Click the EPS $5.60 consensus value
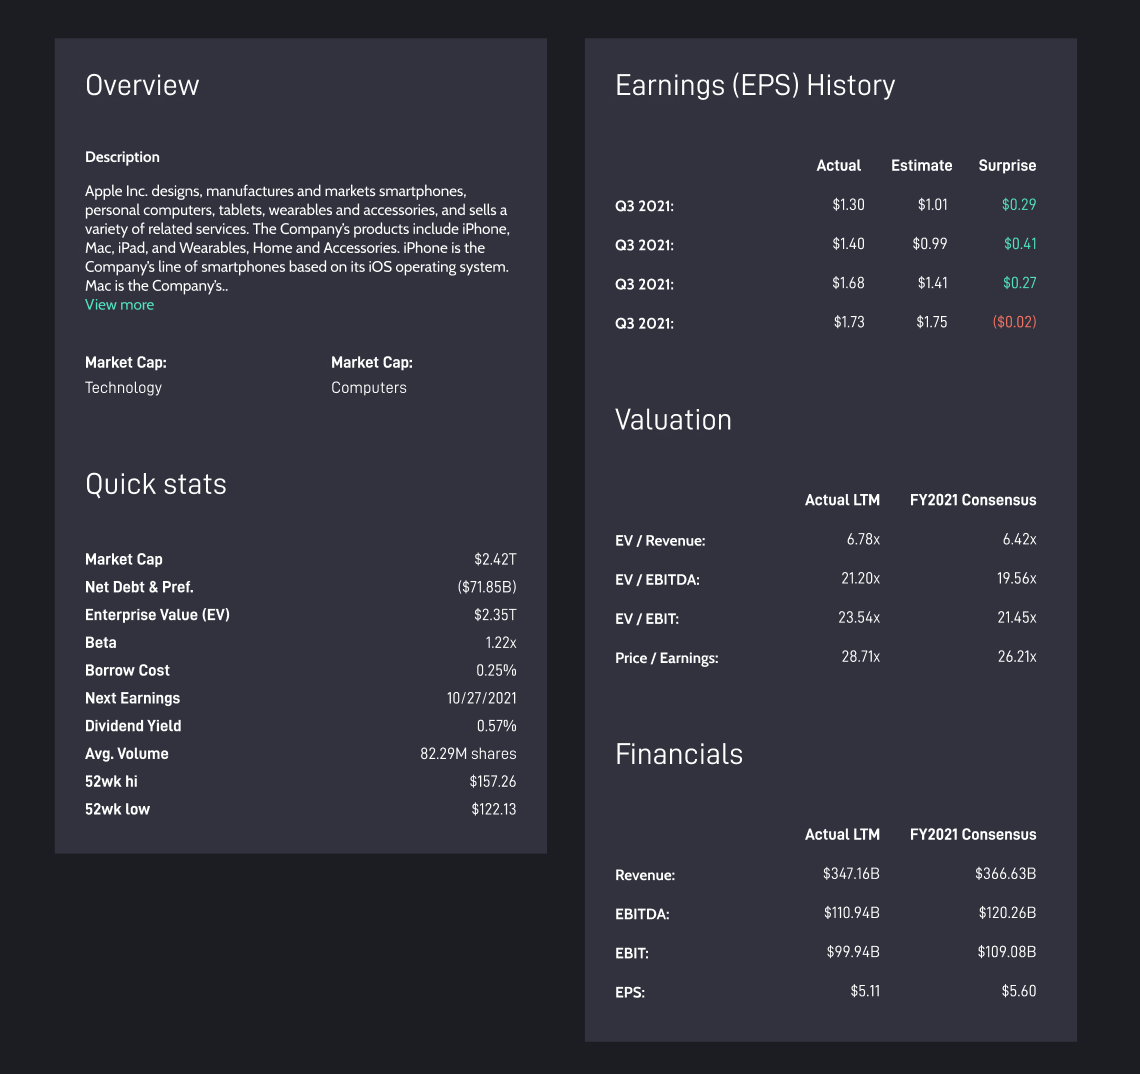The width and height of the screenshot is (1140, 1074). (1019, 991)
